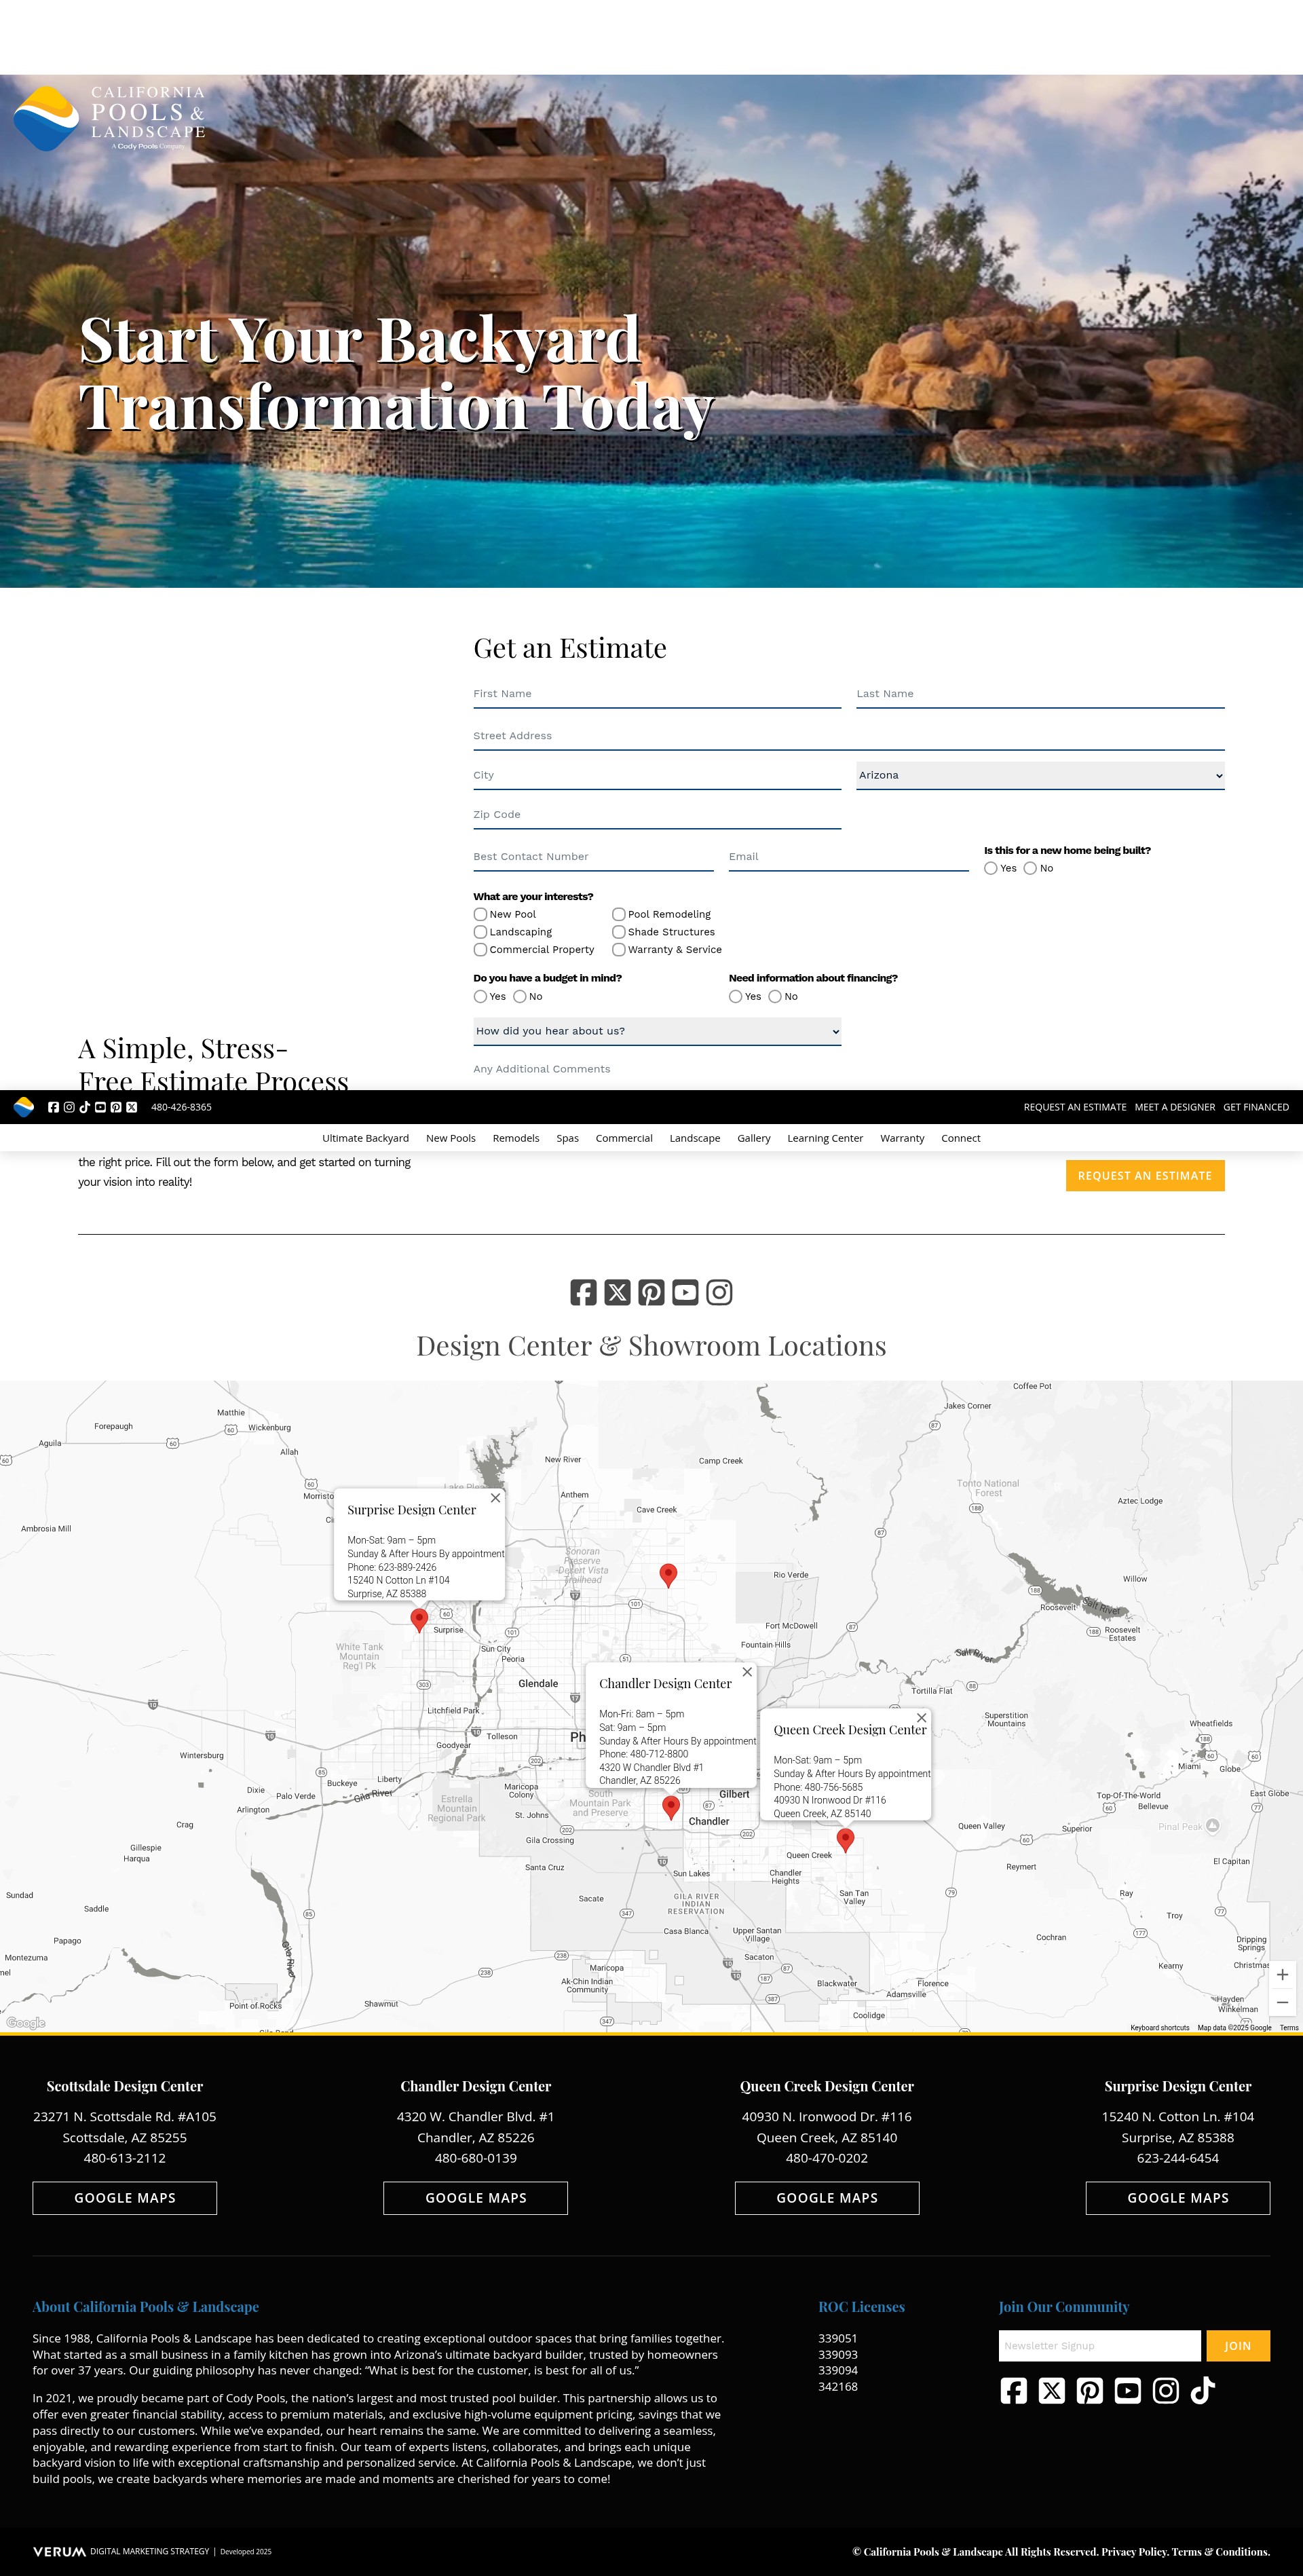Image resolution: width=1303 pixels, height=2576 pixels.
Task: Open How did you hear about us dropdown
Action: click(x=657, y=1031)
